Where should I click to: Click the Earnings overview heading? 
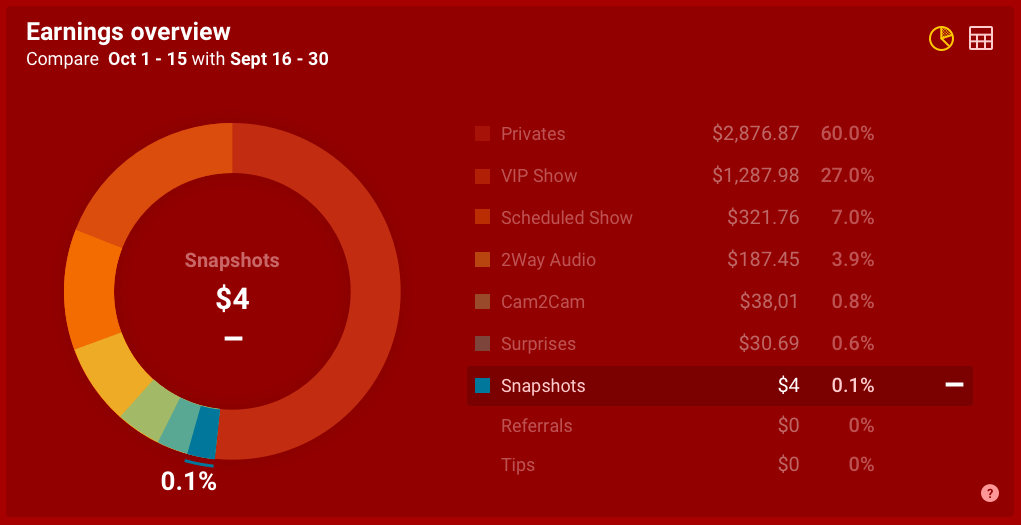click(x=128, y=31)
